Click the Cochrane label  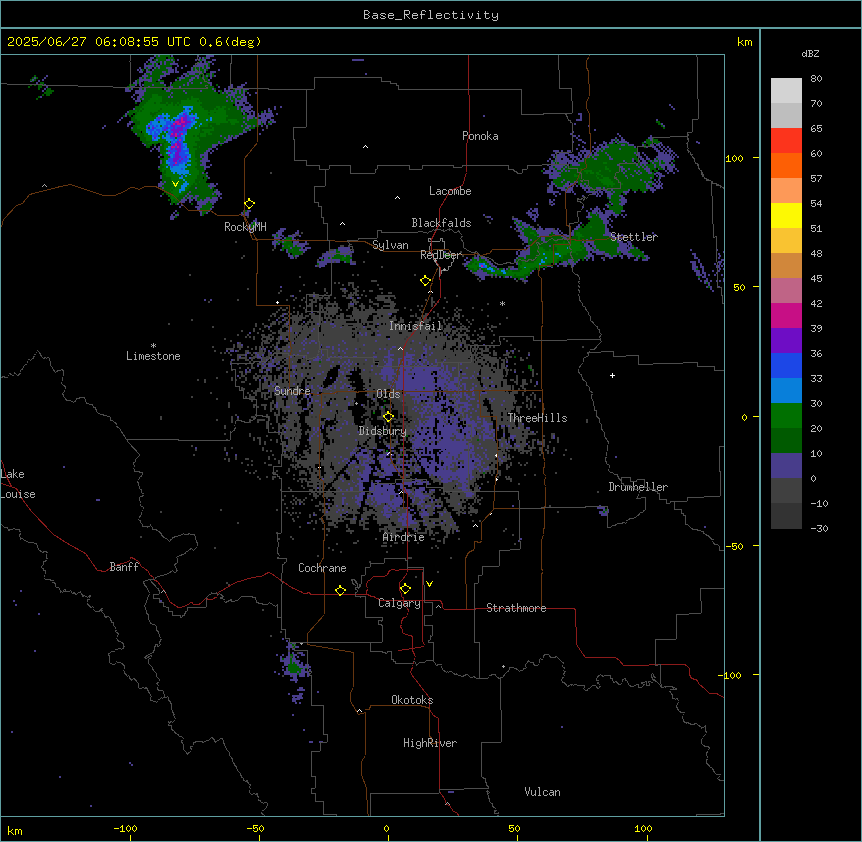[x=322, y=568]
